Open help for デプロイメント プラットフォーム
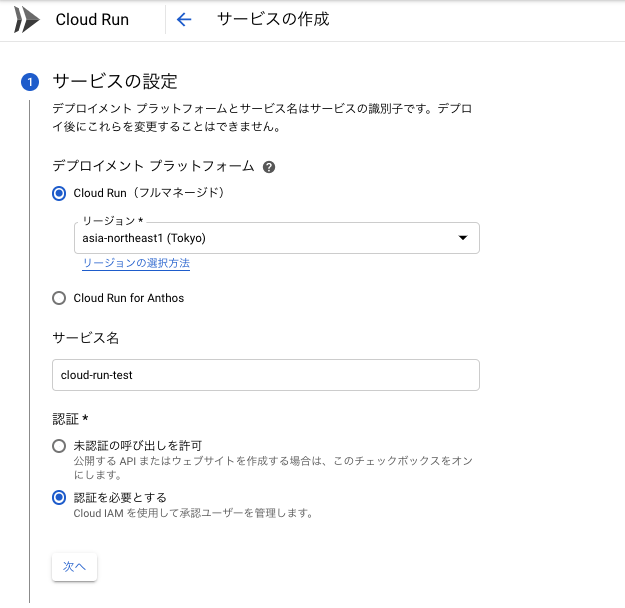 (x=269, y=167)
